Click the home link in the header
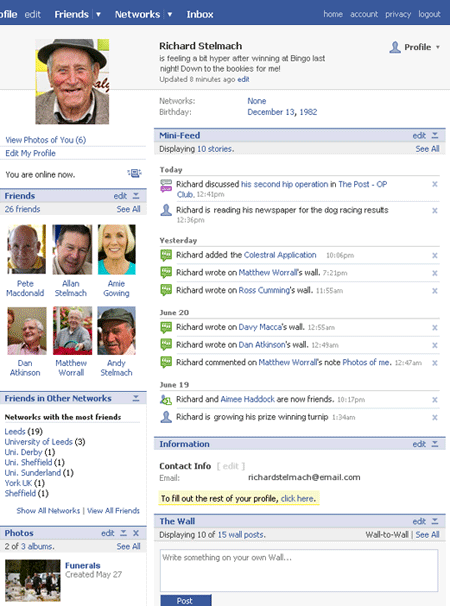450x606 pixels. [x=333, y=14]
